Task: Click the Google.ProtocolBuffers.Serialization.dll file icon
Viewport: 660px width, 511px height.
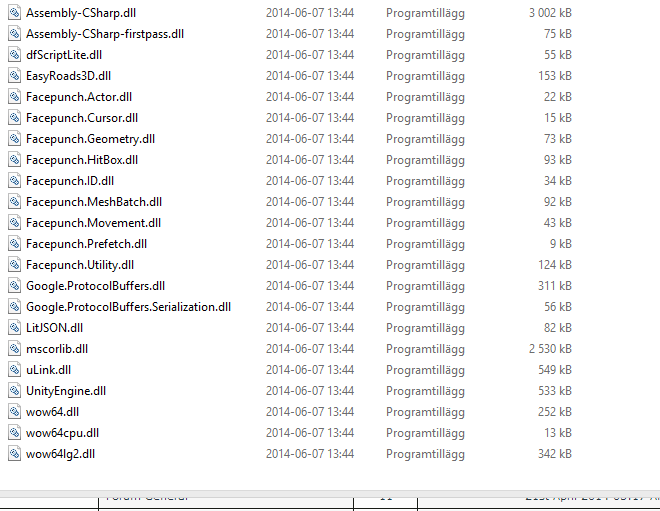Action: pos(14,307)
